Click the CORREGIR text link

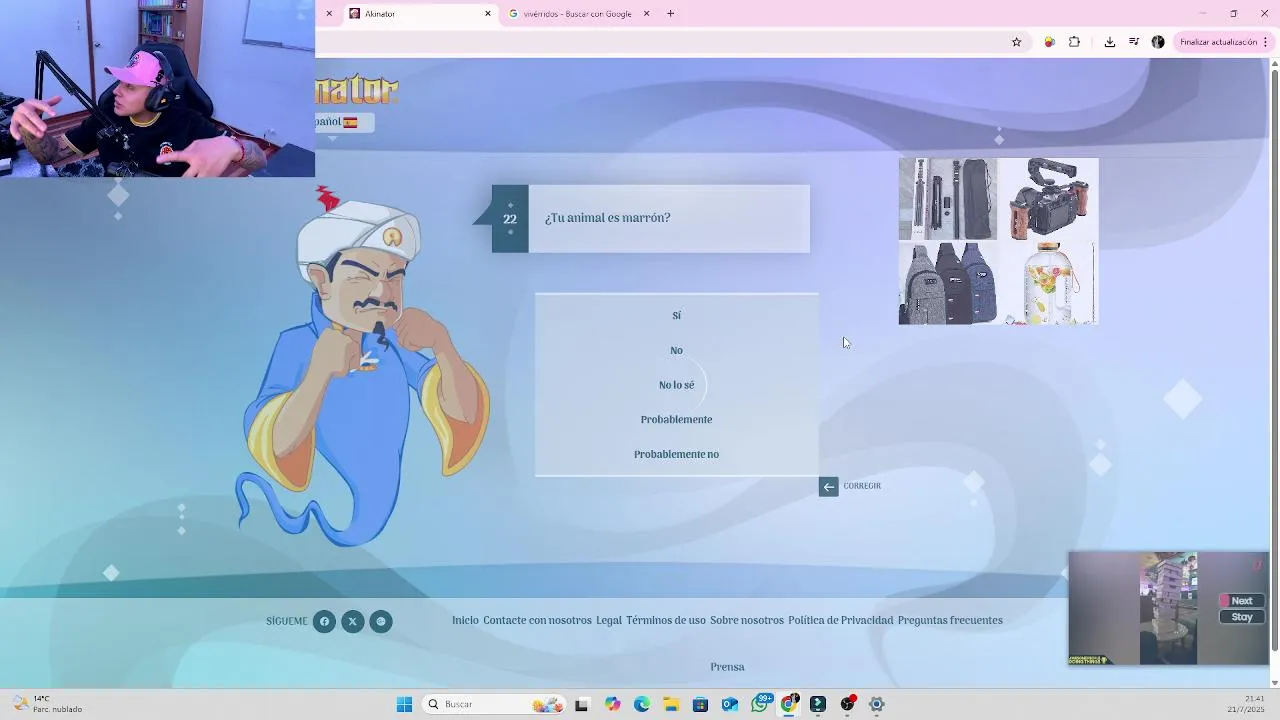862,486
